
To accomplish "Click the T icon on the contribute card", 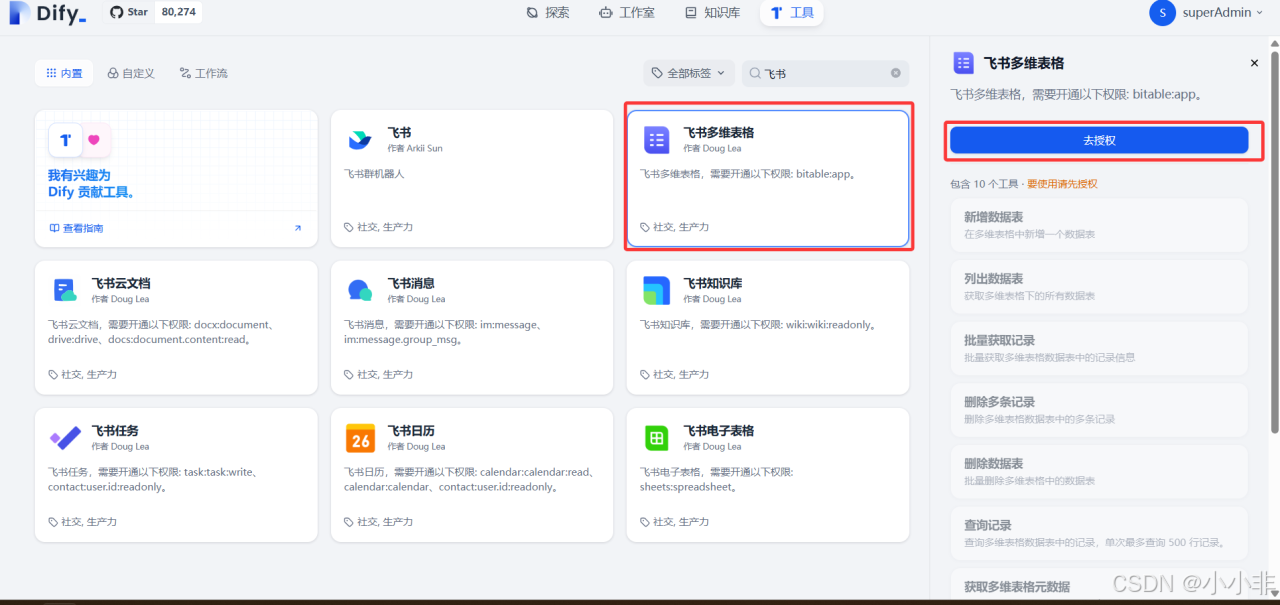I will pos(65,140).
